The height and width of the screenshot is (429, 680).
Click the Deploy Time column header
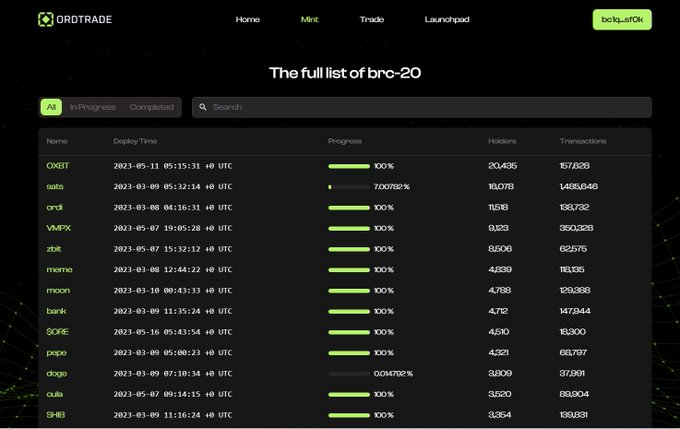click(x=135, y=141)
